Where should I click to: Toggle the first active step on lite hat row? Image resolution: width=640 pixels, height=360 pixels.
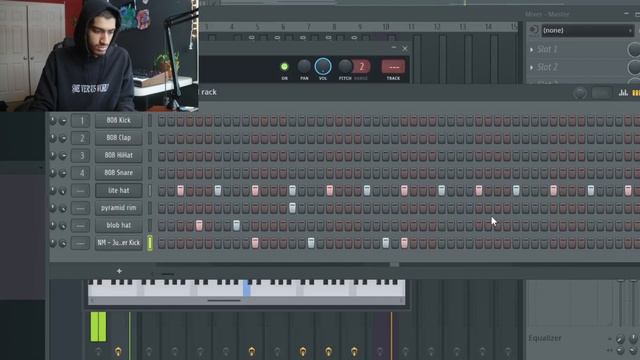(180, 190)
